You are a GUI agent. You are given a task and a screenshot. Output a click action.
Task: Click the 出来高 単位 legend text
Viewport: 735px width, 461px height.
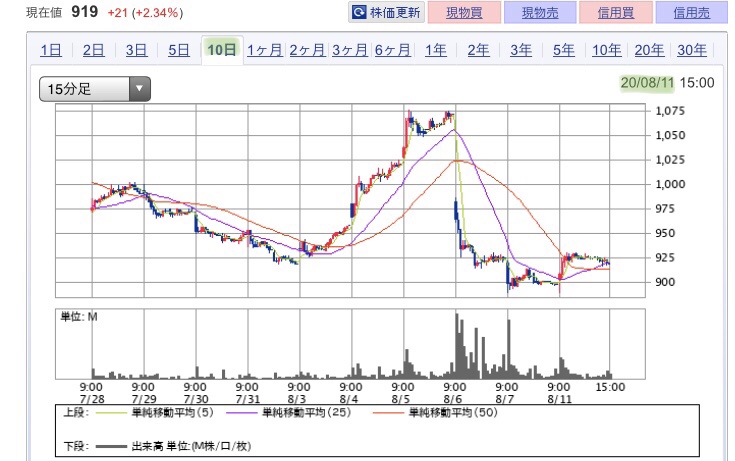coord(191,446)
